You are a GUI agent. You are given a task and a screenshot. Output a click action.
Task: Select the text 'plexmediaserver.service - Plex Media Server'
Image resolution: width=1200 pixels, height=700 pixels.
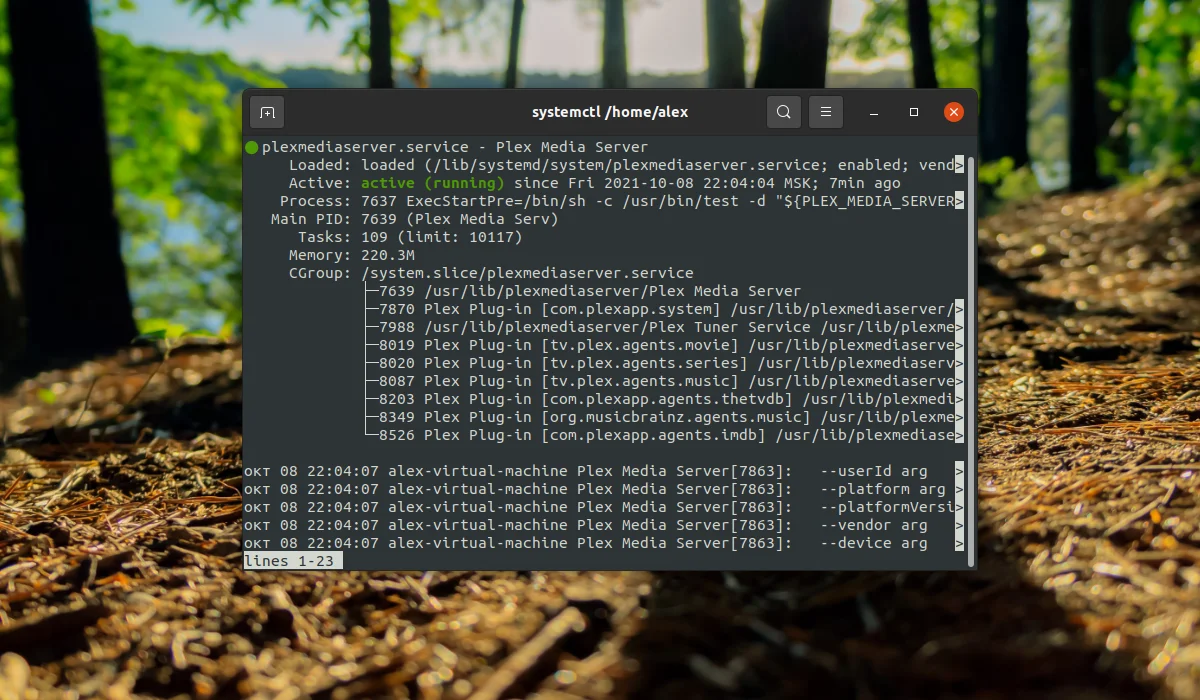(x=455, y=147)
